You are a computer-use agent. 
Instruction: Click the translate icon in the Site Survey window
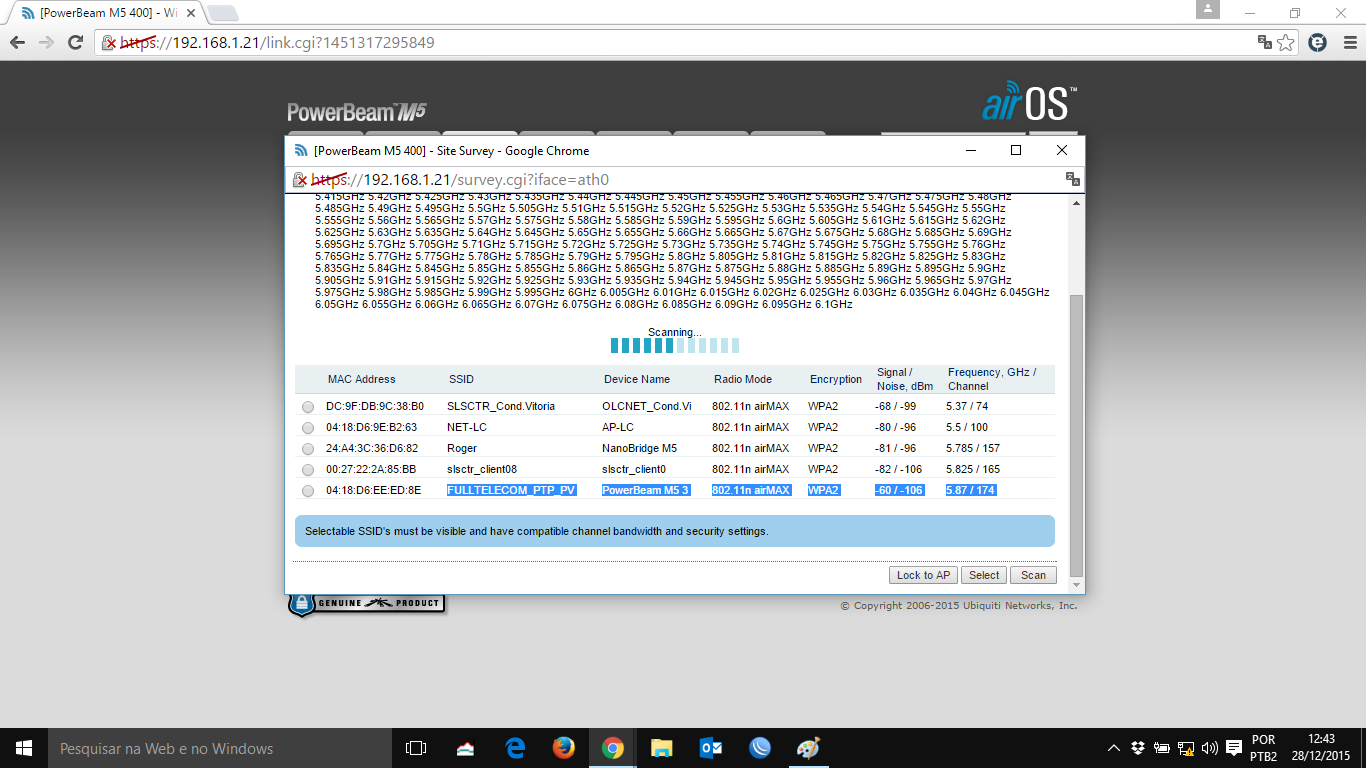click(1073, 179)
